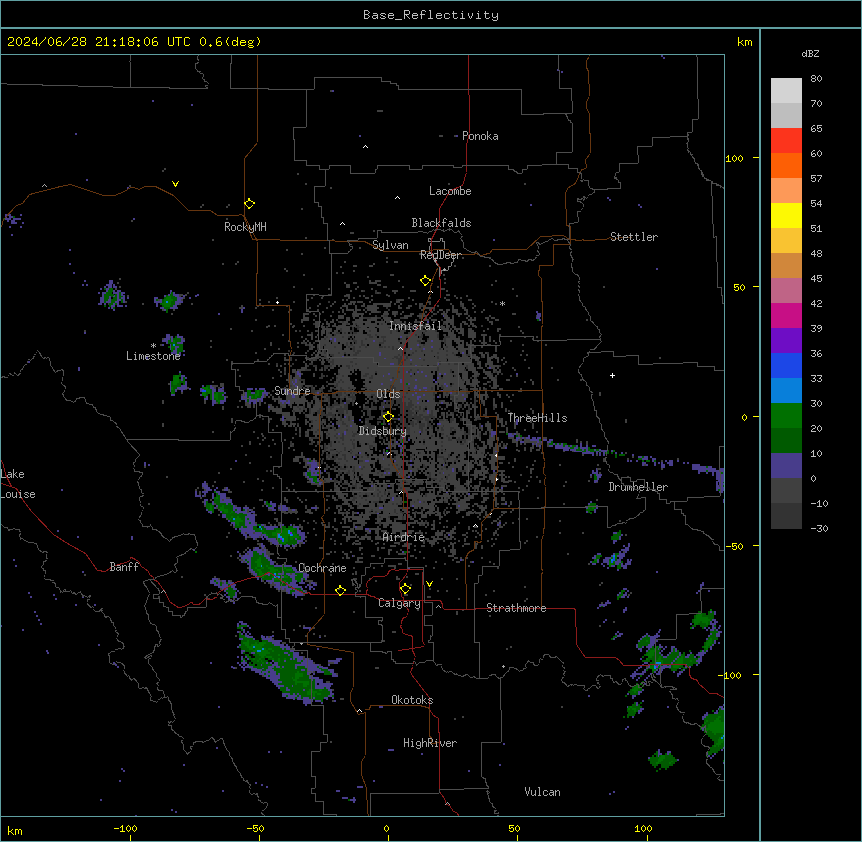862x842 pixels.
Task: Click the Lake Louise label
Action: [x=18, y=484]
